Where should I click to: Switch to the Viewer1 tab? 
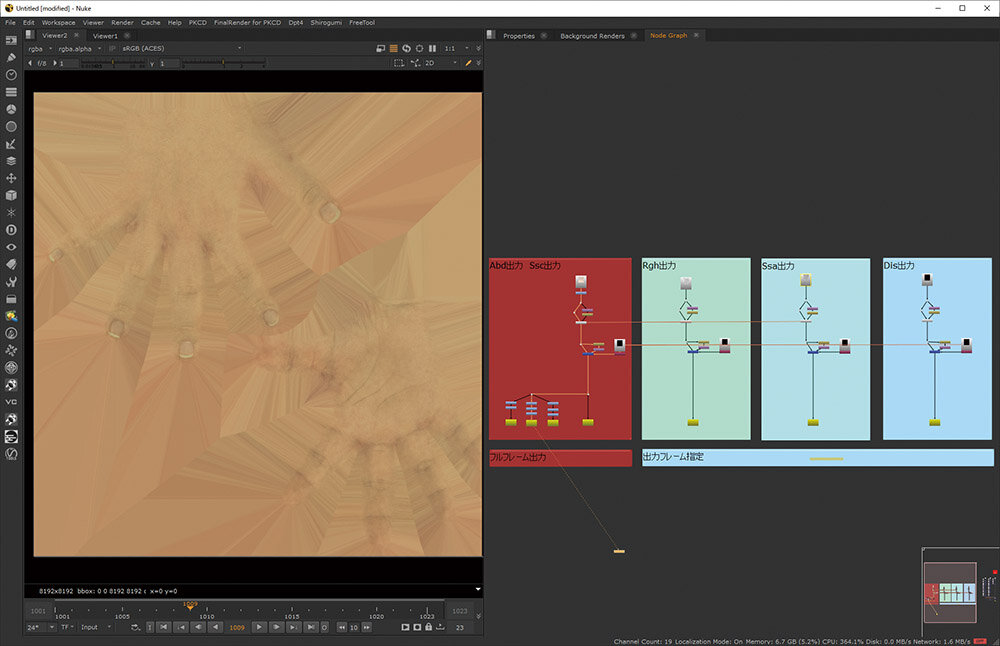(x=105, y=36)
